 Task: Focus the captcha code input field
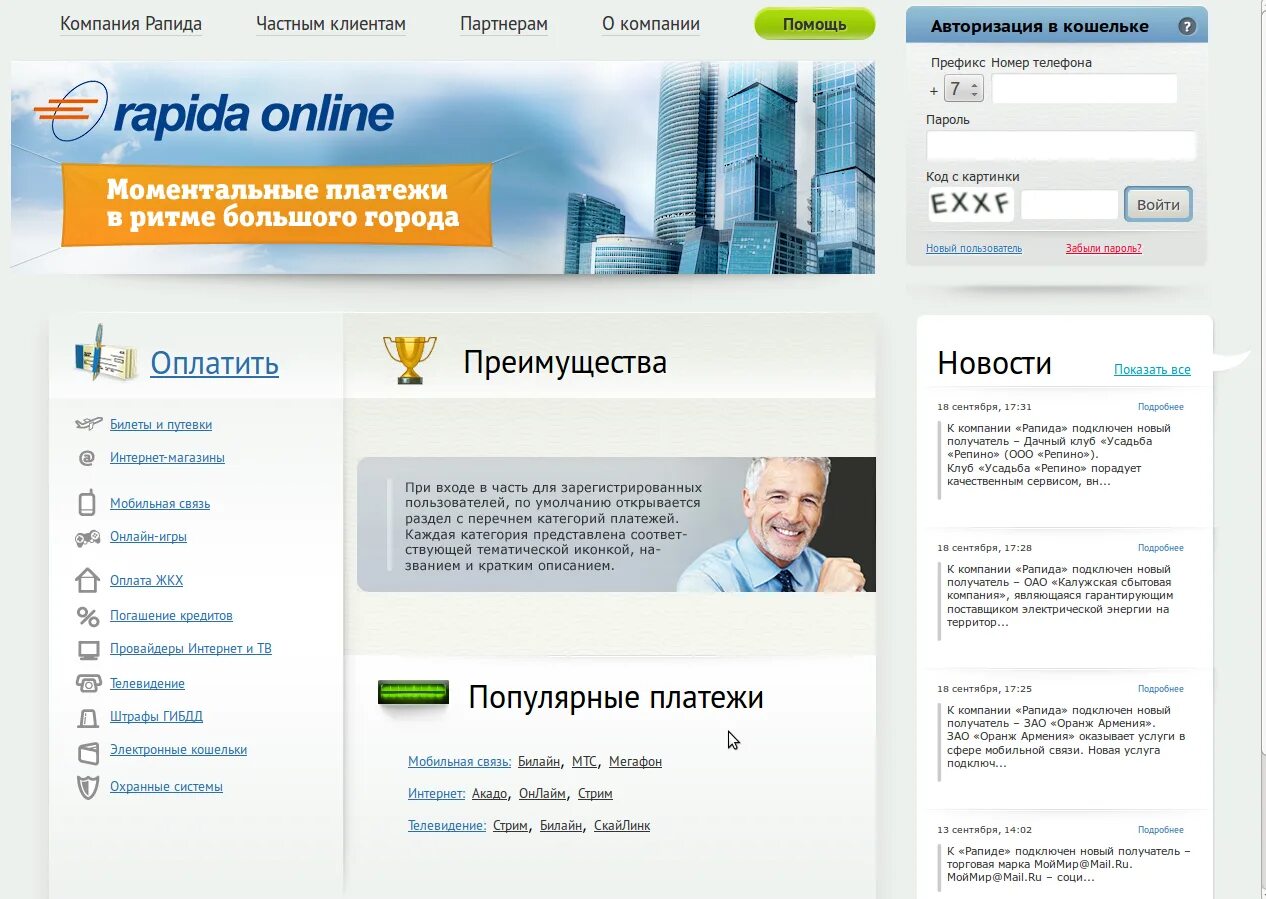coord(1069,204)
